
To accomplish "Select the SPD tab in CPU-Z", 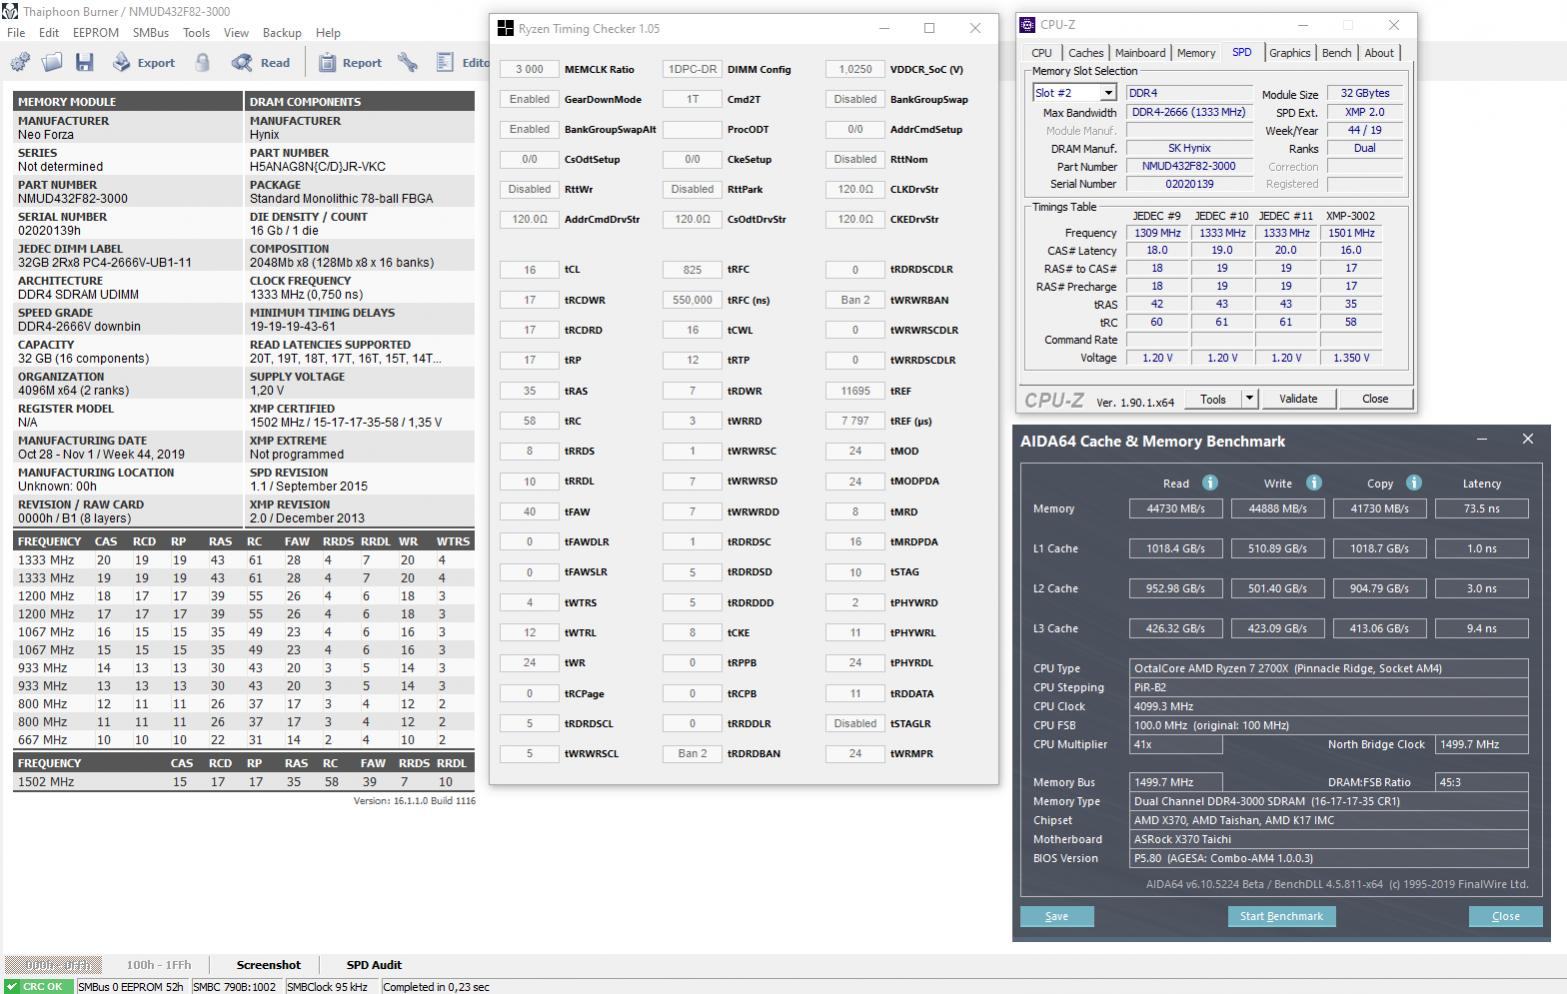I will (1241, 52).
